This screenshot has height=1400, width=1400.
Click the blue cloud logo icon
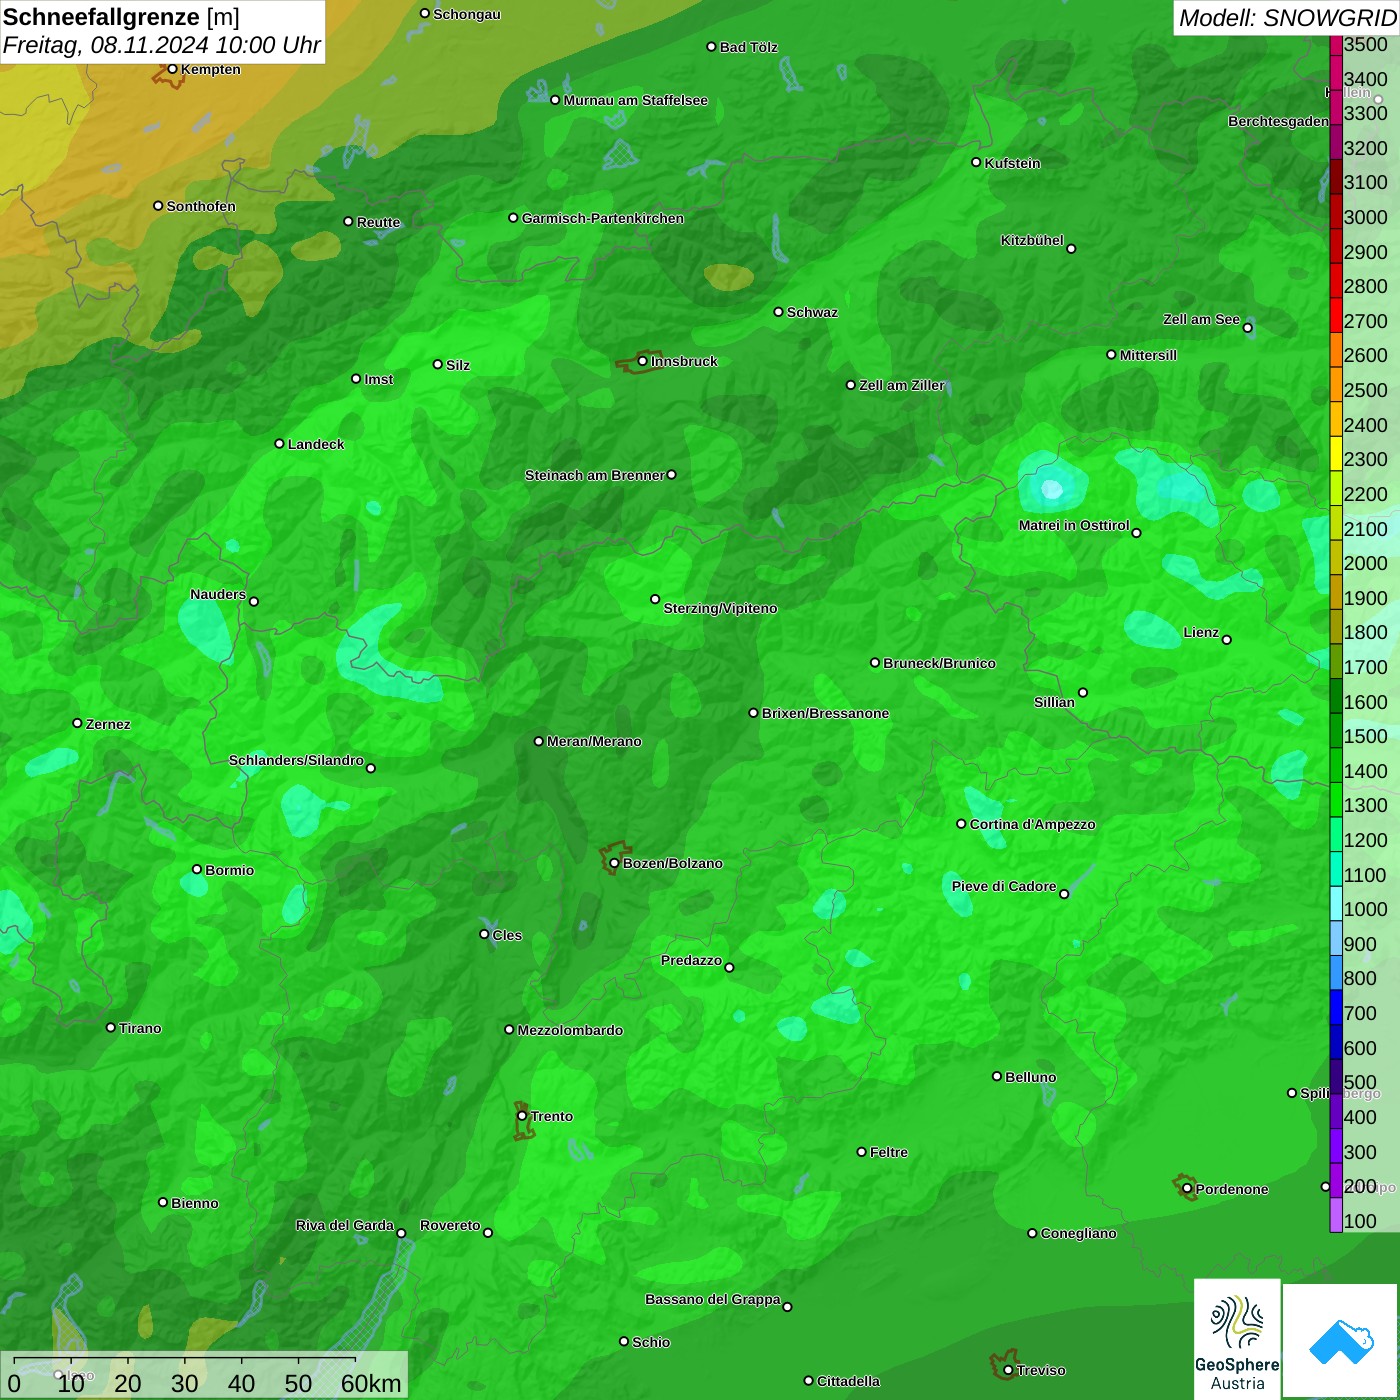click(1341, 1341)
